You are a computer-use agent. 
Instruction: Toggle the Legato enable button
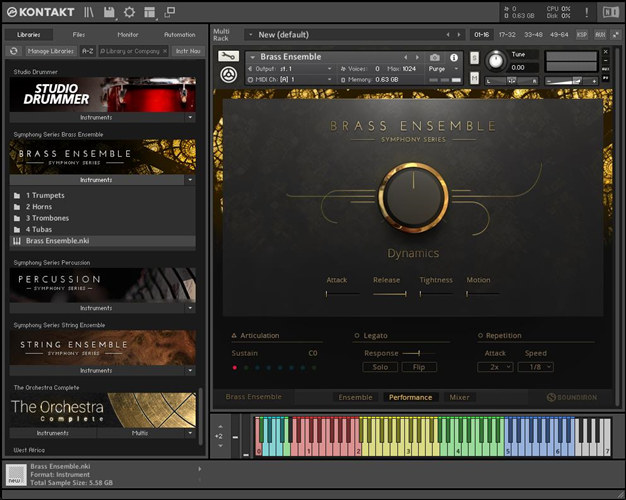358,336
